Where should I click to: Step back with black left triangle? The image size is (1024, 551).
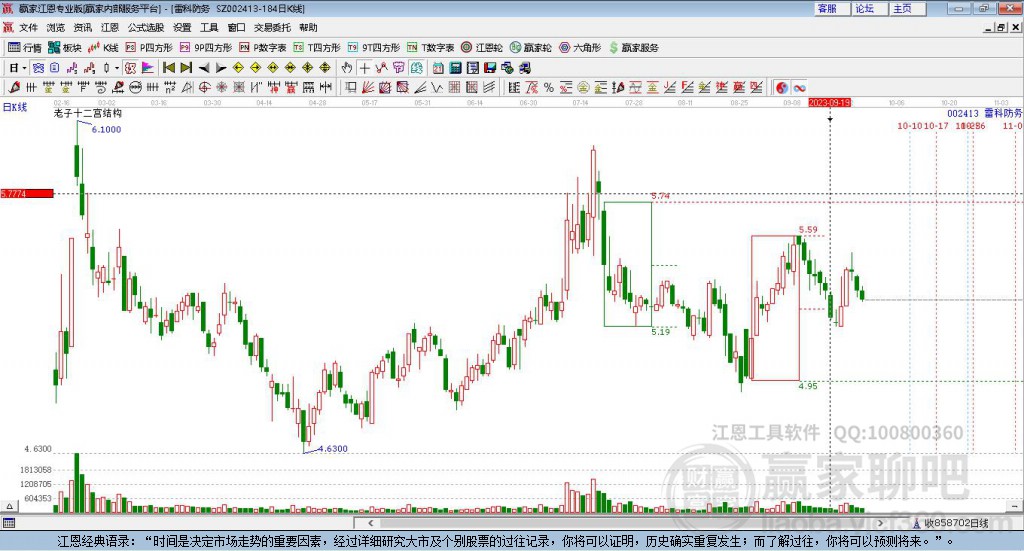(204, 68)
